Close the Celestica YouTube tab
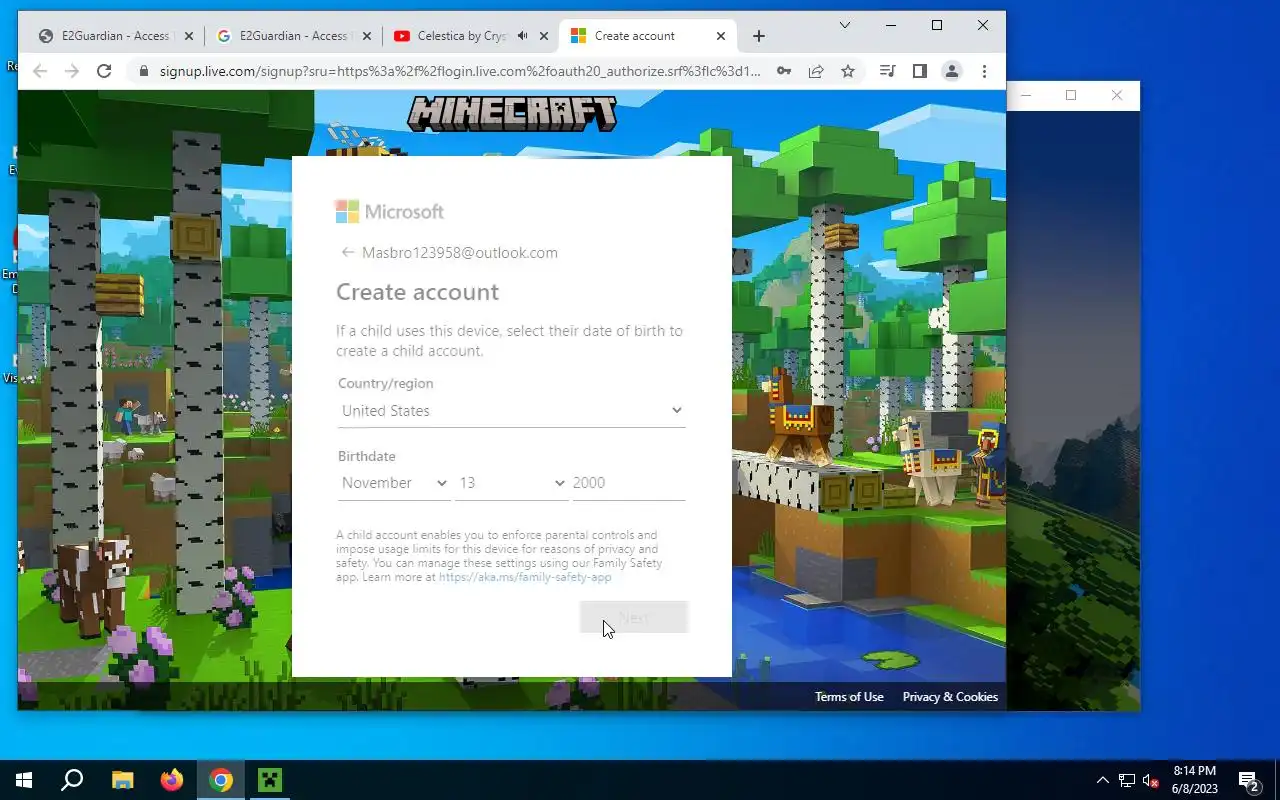The width and height of the screenshot is (1280, 800). tap(544, 36)
